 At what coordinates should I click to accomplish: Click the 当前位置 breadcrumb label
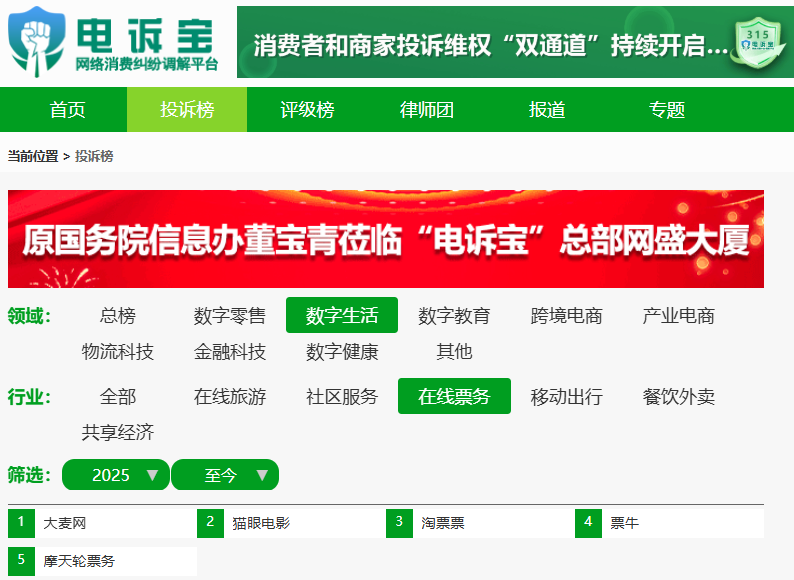point(33,156)
